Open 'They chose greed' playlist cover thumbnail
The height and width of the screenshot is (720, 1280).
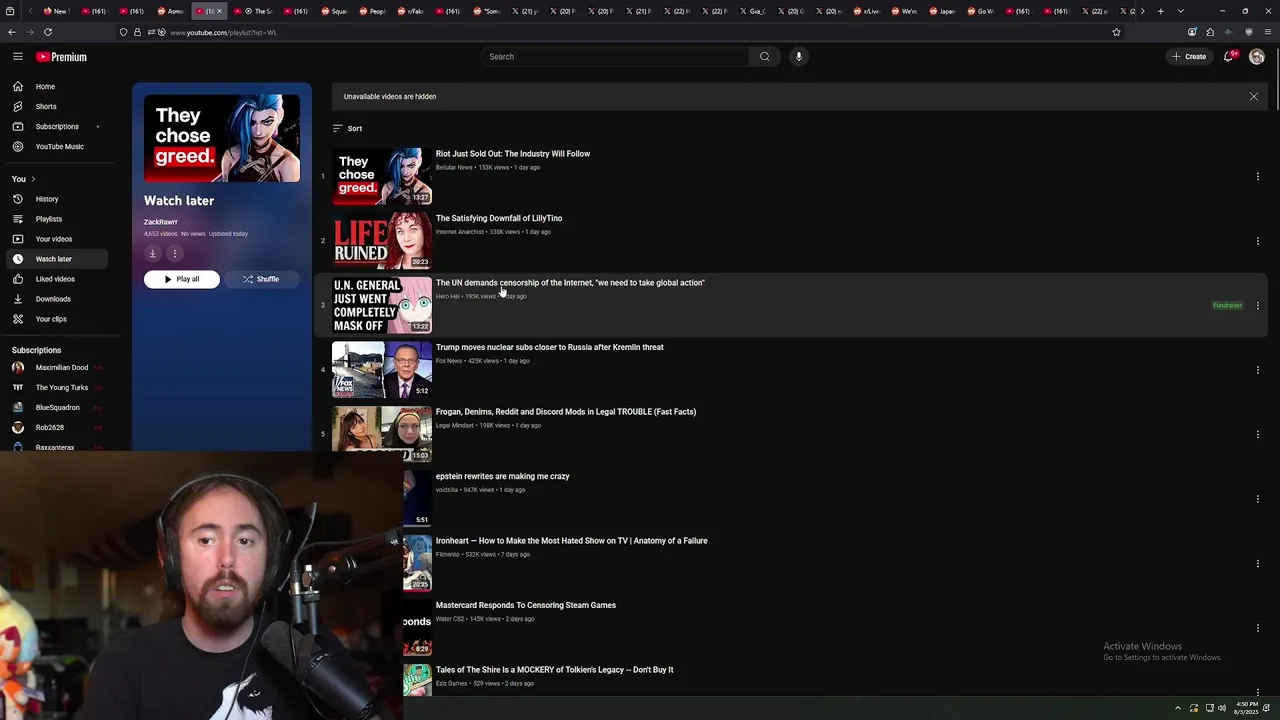[222, 138]
